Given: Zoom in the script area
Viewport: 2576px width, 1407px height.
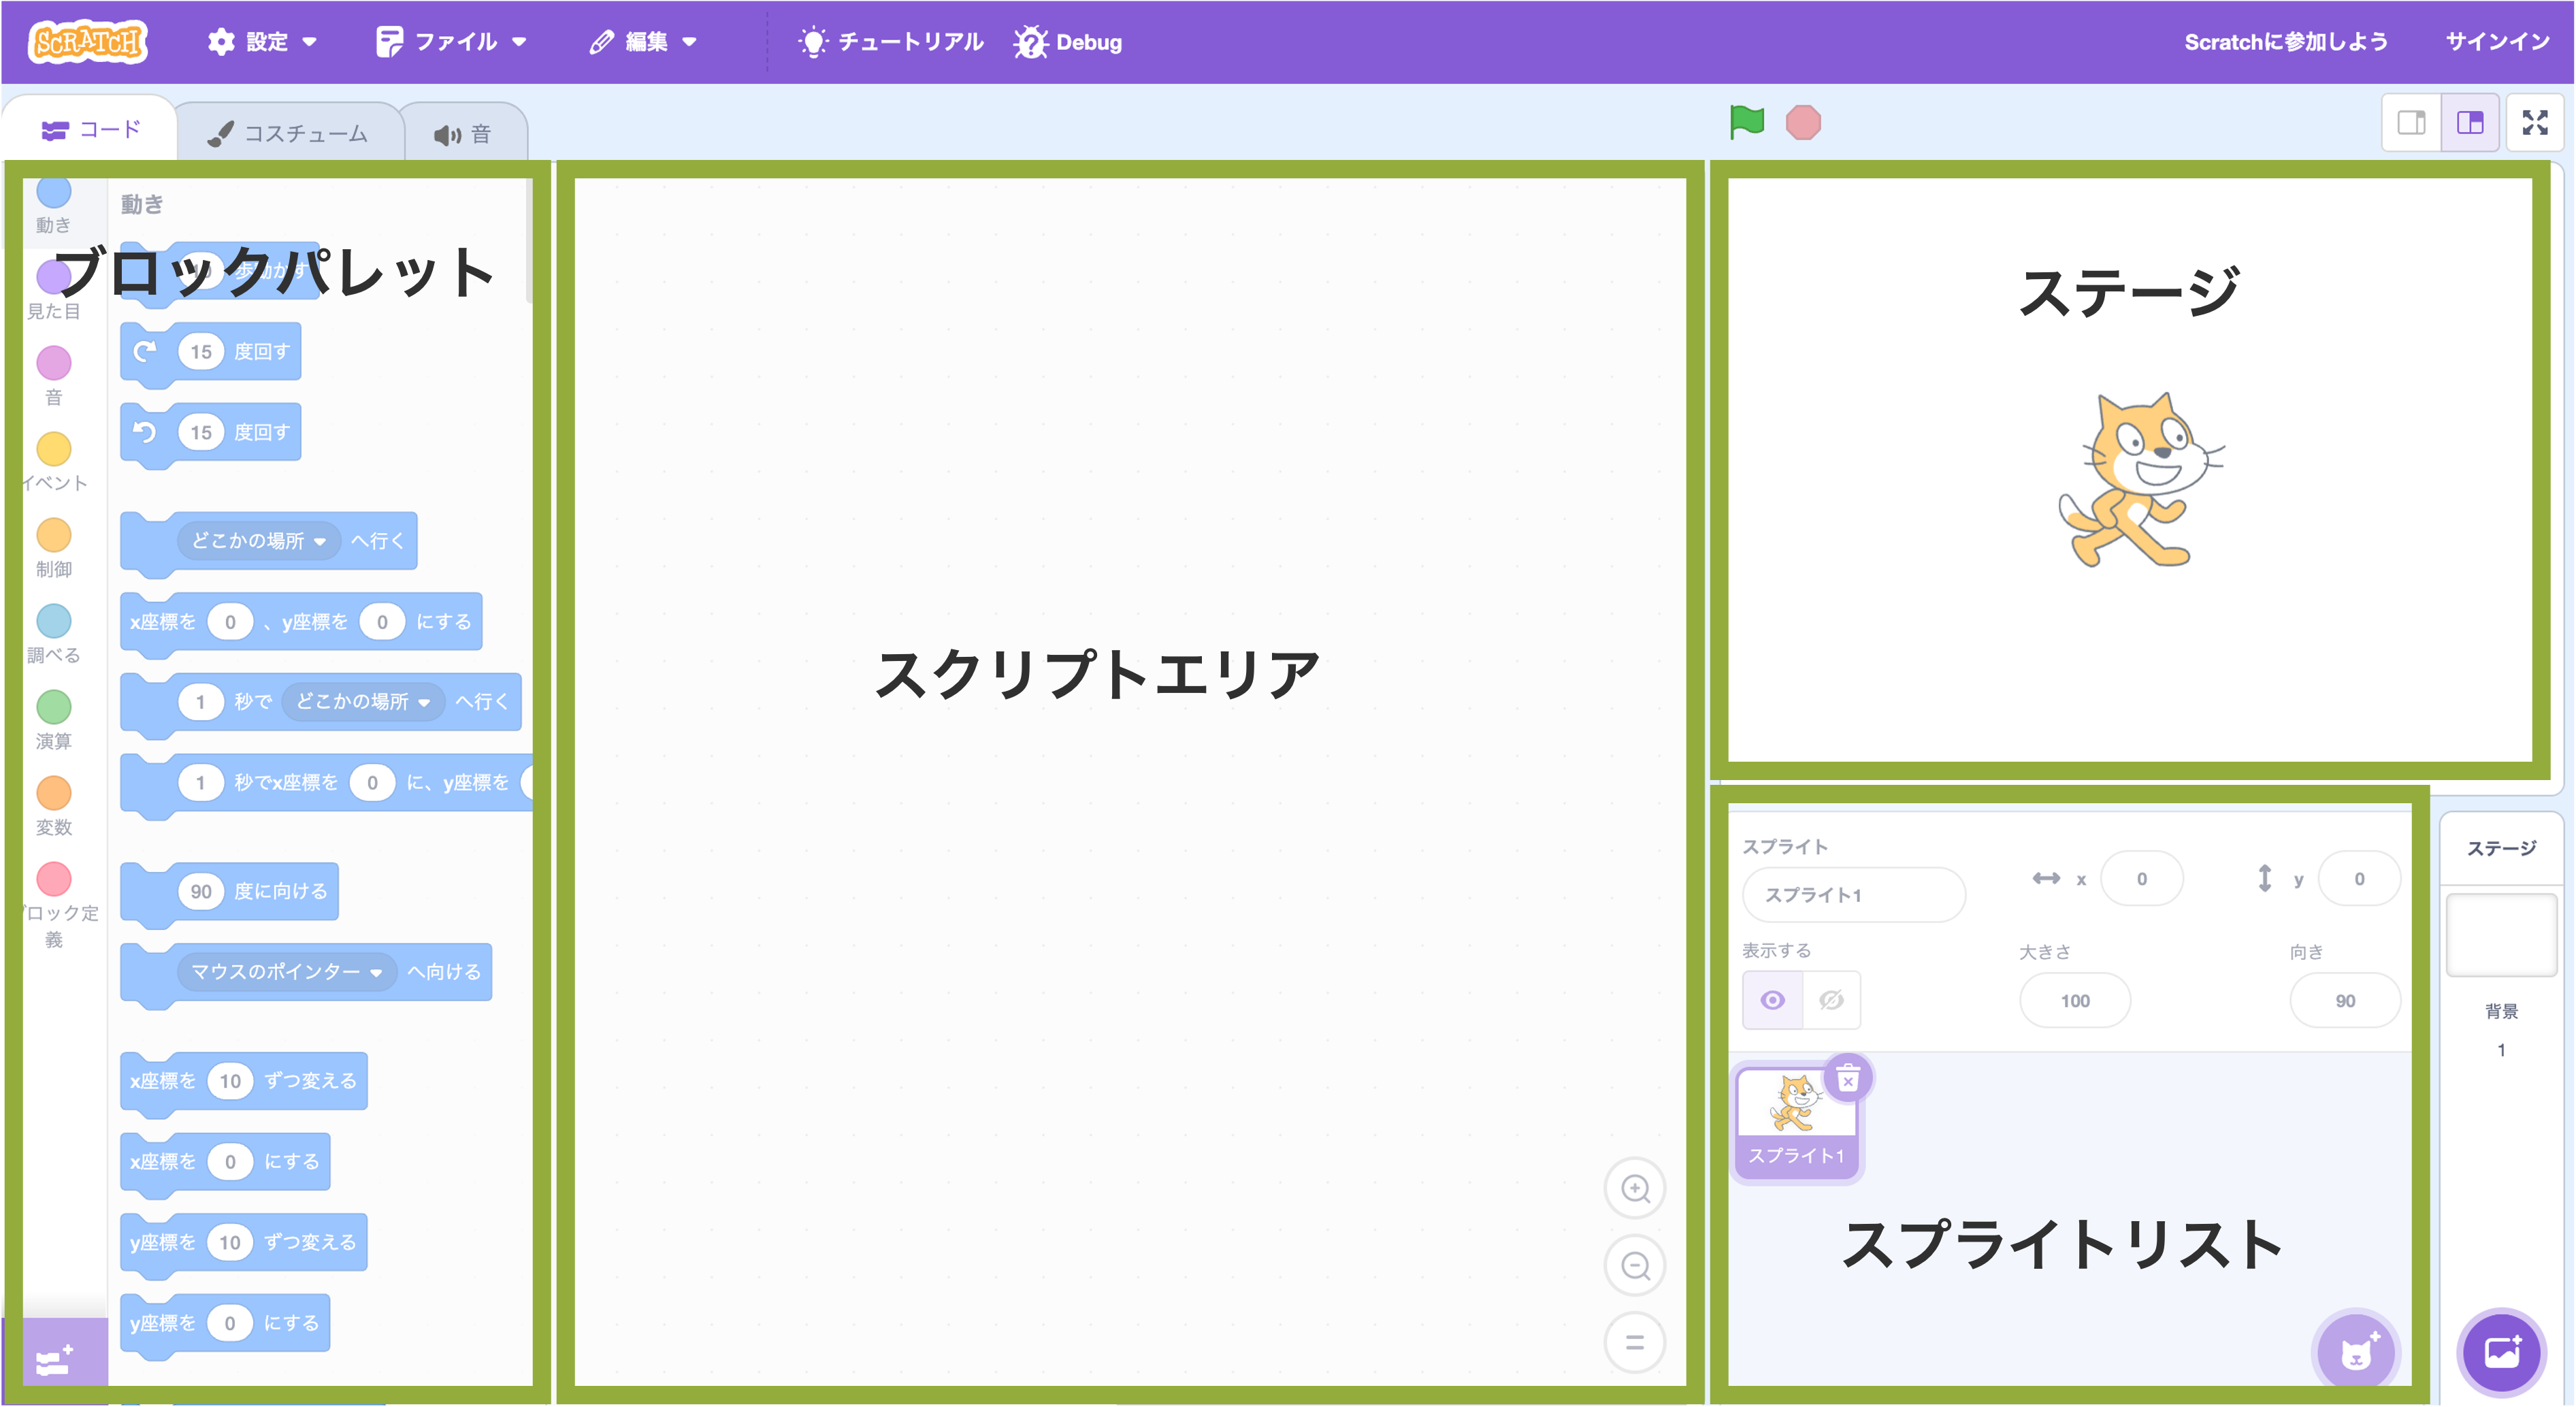Looking at the screenshot, I should tap(1635, 1188).
